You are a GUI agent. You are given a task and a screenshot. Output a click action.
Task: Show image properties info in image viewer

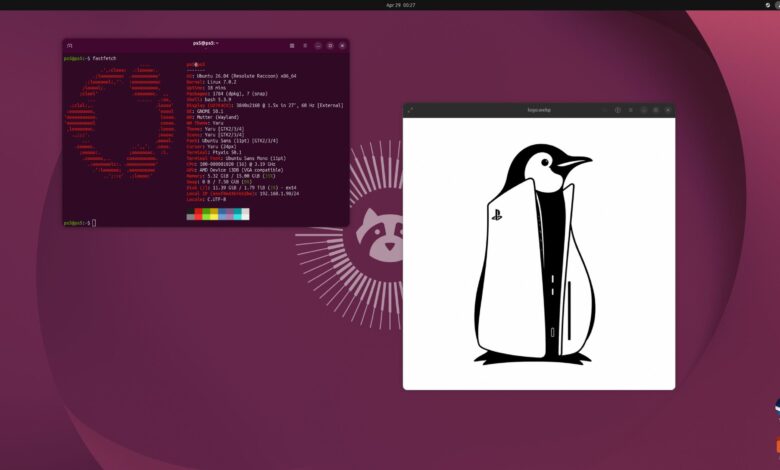click(618, 110)
